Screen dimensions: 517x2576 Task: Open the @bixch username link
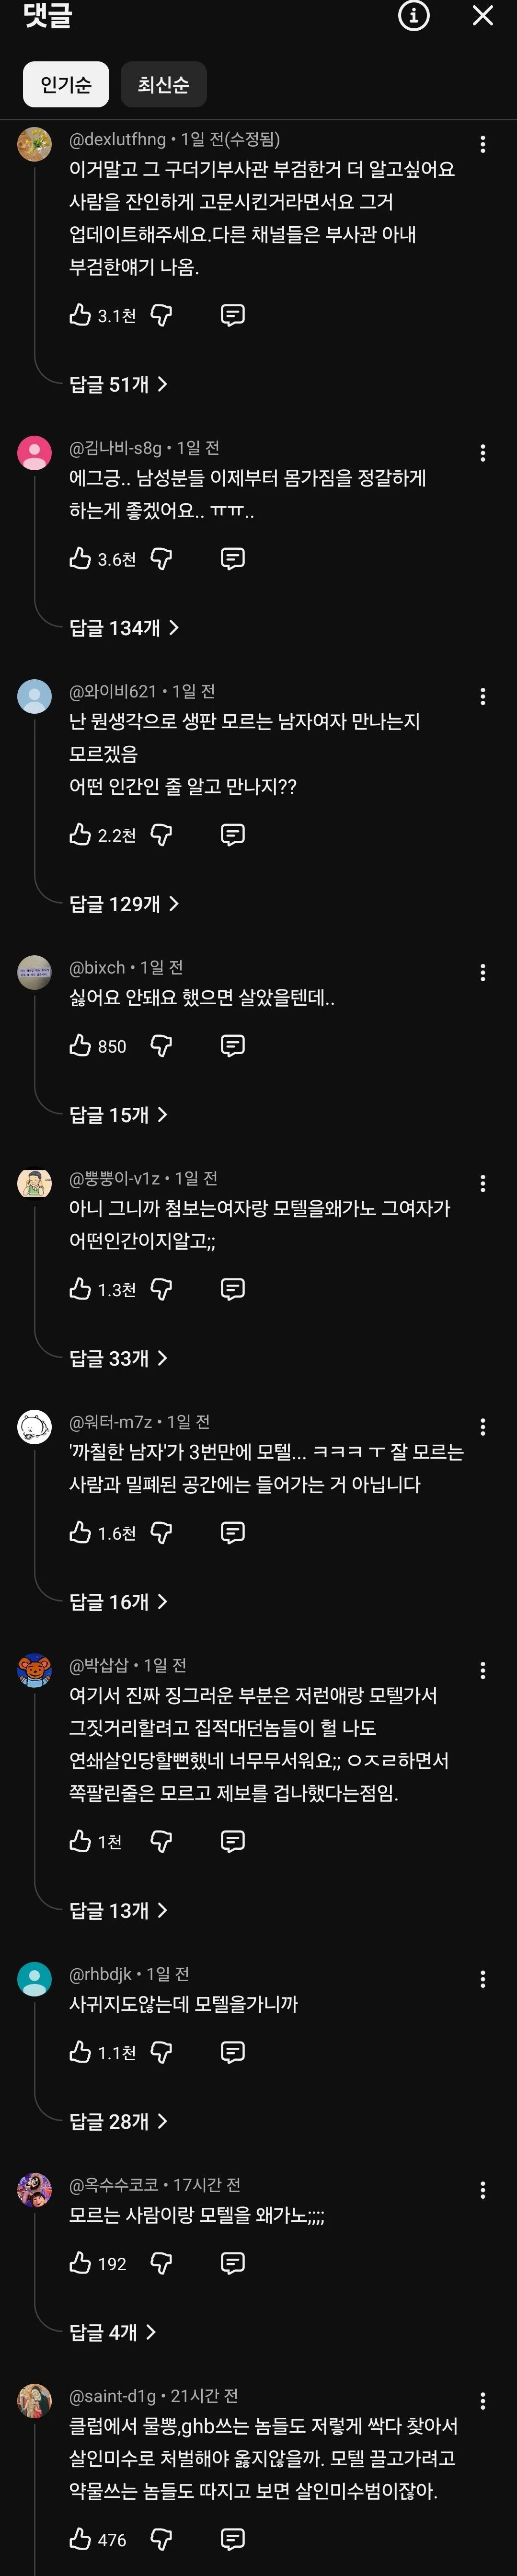point(97,967)
